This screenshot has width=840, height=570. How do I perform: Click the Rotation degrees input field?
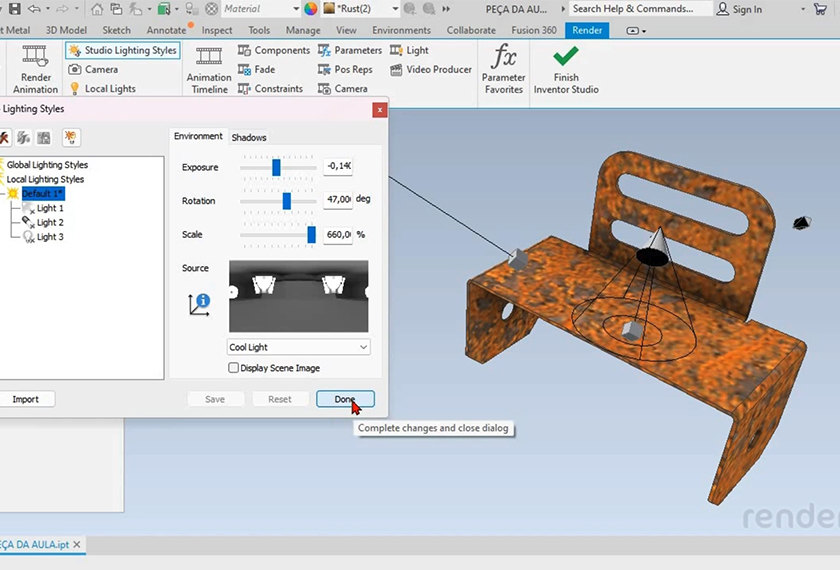tap(338, 200)
